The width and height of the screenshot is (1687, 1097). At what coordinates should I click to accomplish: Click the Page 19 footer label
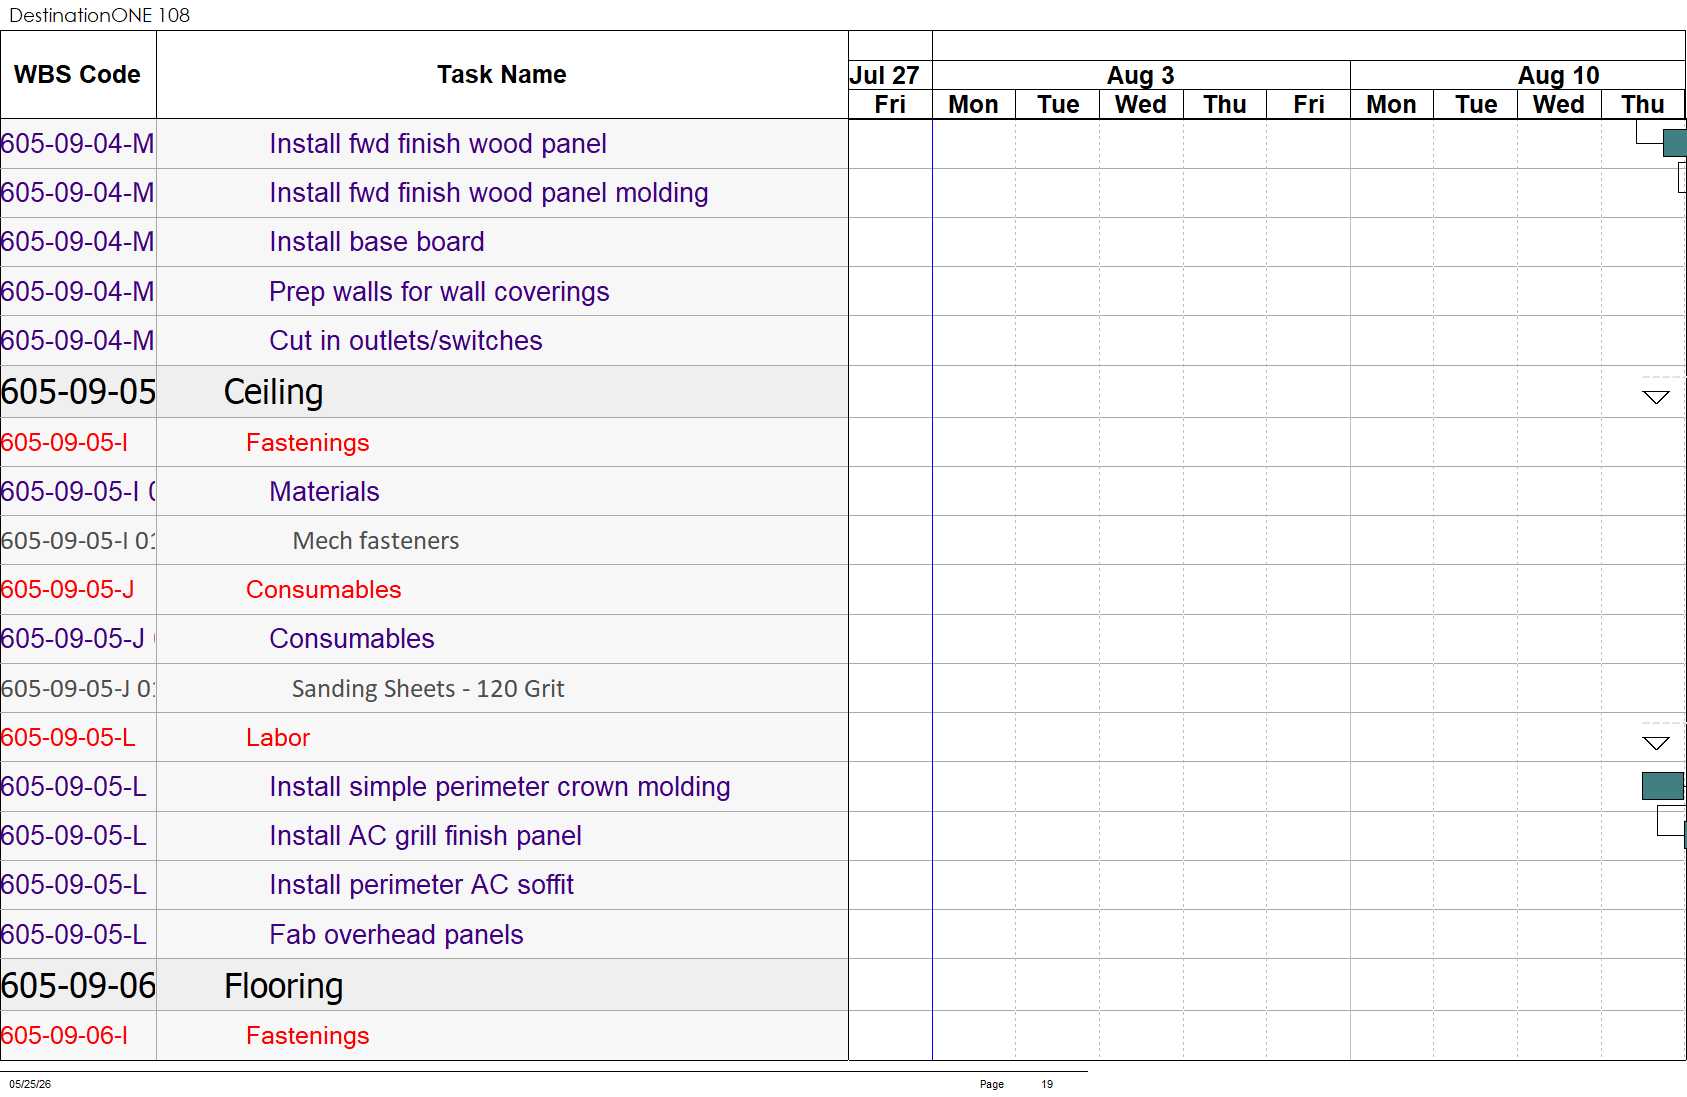[x=1016, y=1084]
